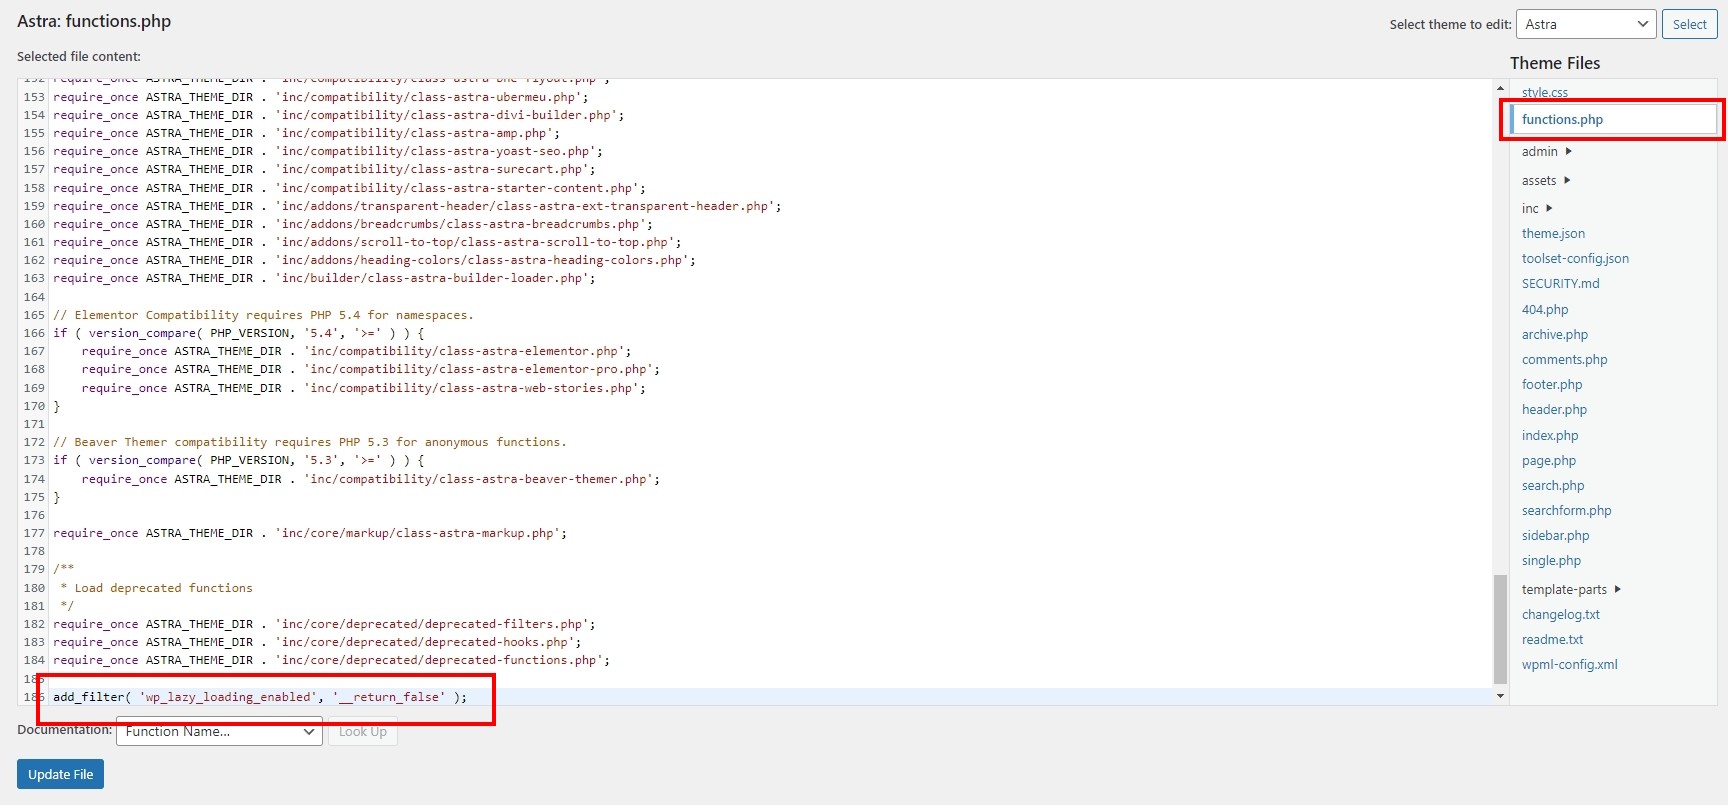The height and width of the screenshot is (805, 1728).
Task: Open sidebar.php file
Action: coord(1555,535)
